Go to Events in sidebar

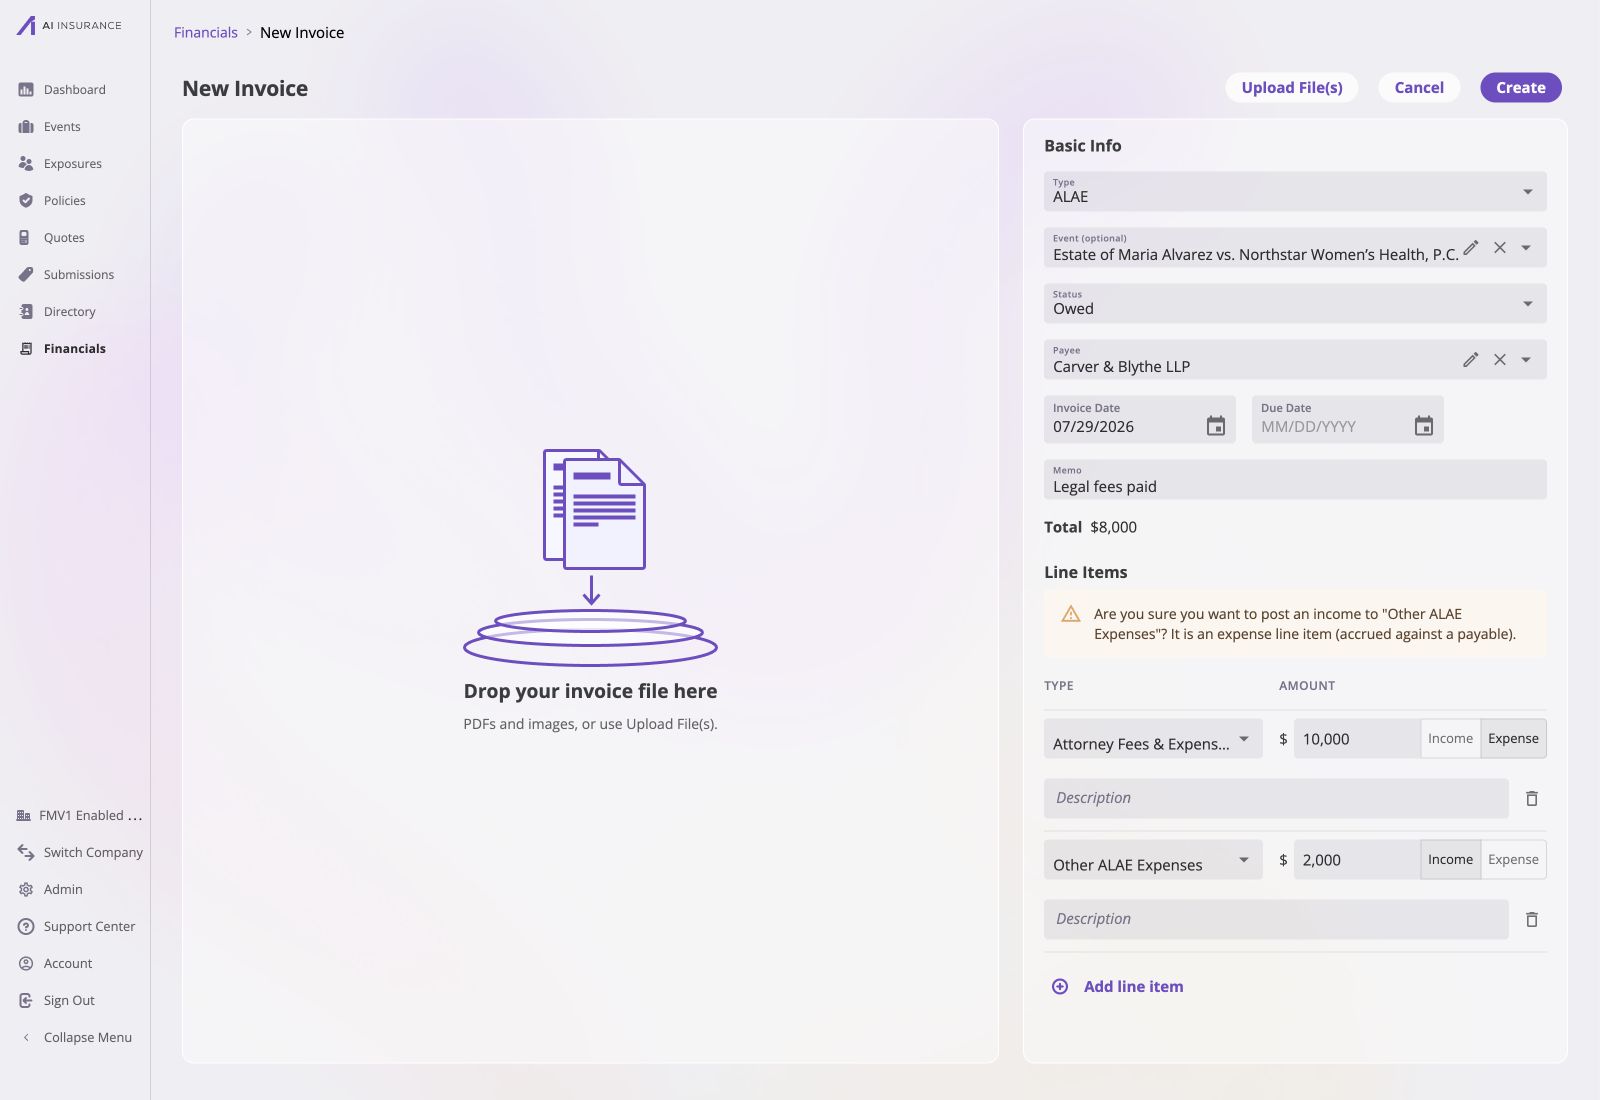click(x=62, y=127)
